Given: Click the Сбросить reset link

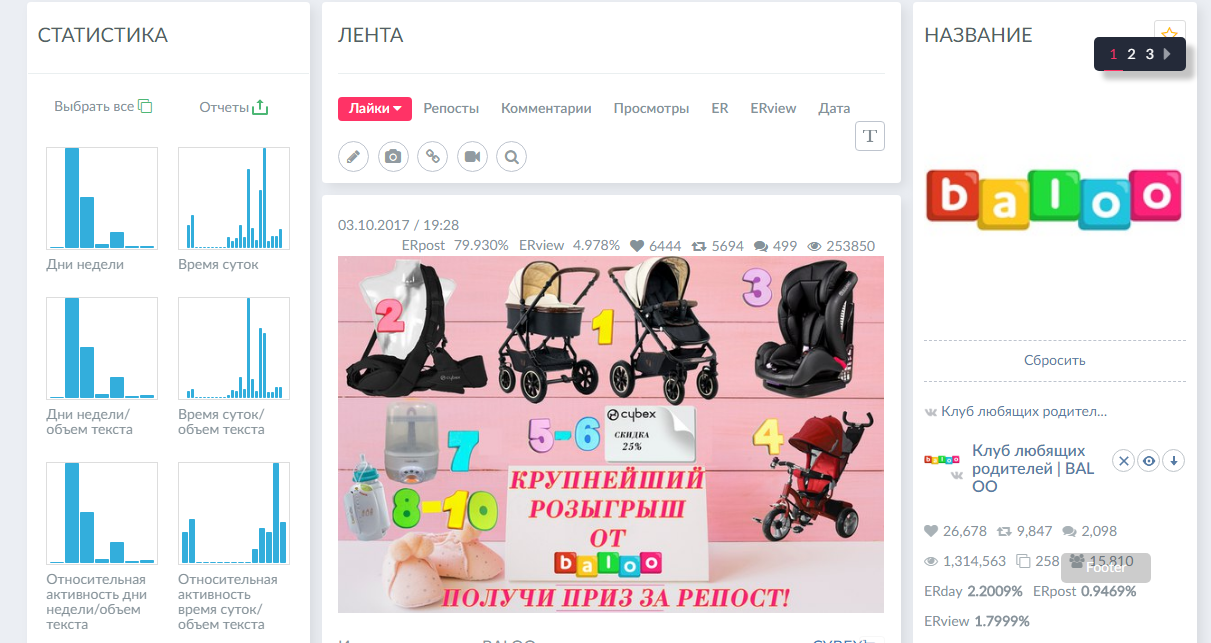Looking at the screenshot, I should (x=1054, y=360).
